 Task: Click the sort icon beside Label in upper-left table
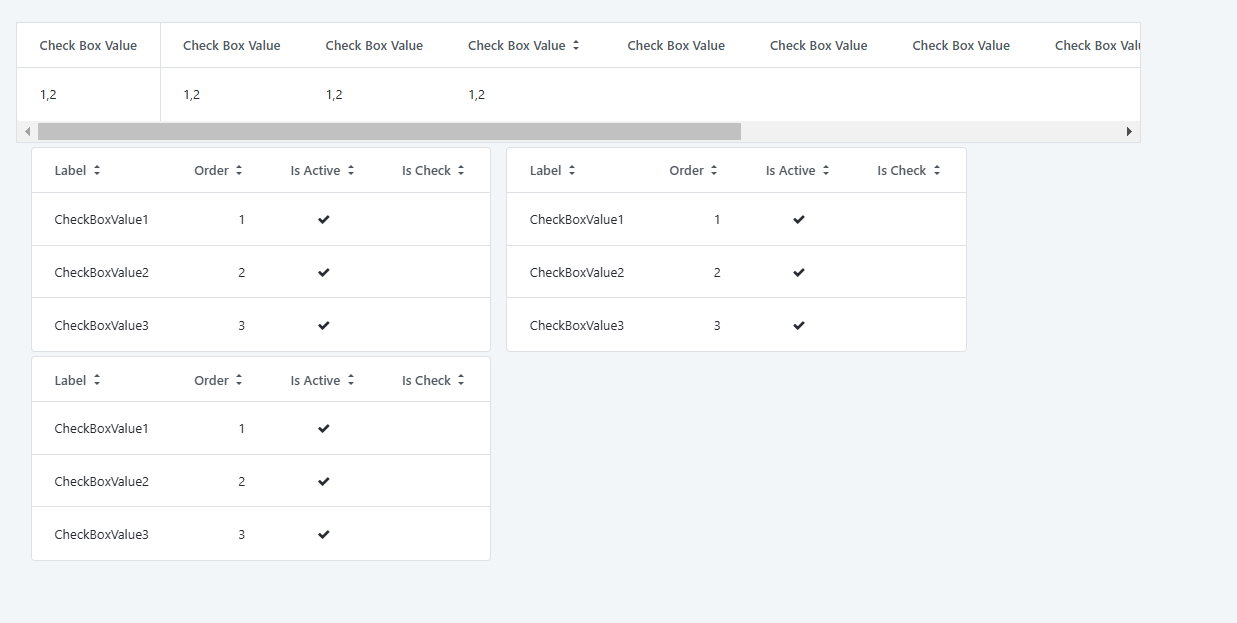pos(97,171)
